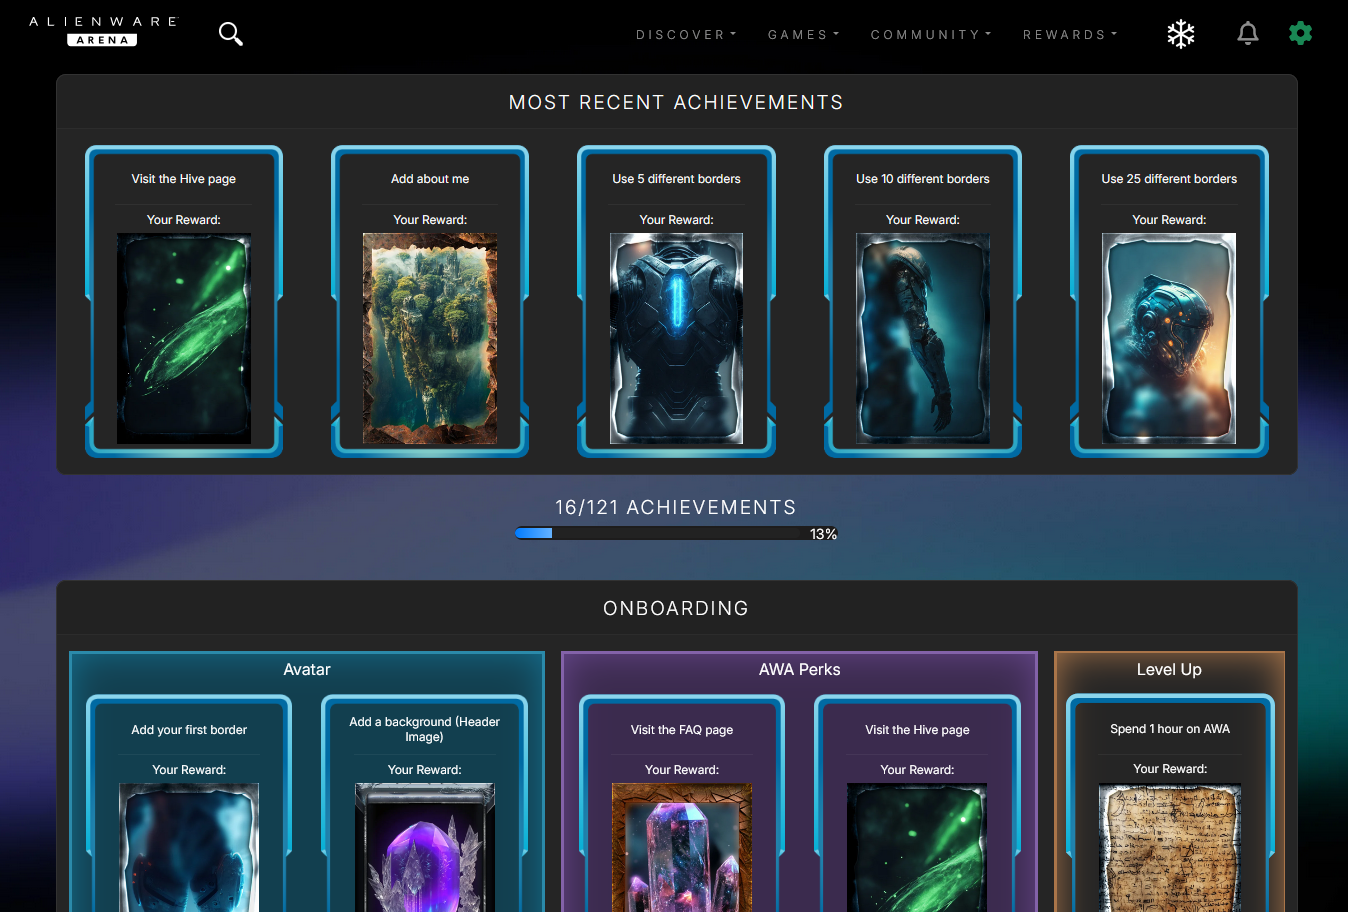This screenshot has width=1348, height=912.
Task: Select the floating island reward image
Action: point(430,339)
